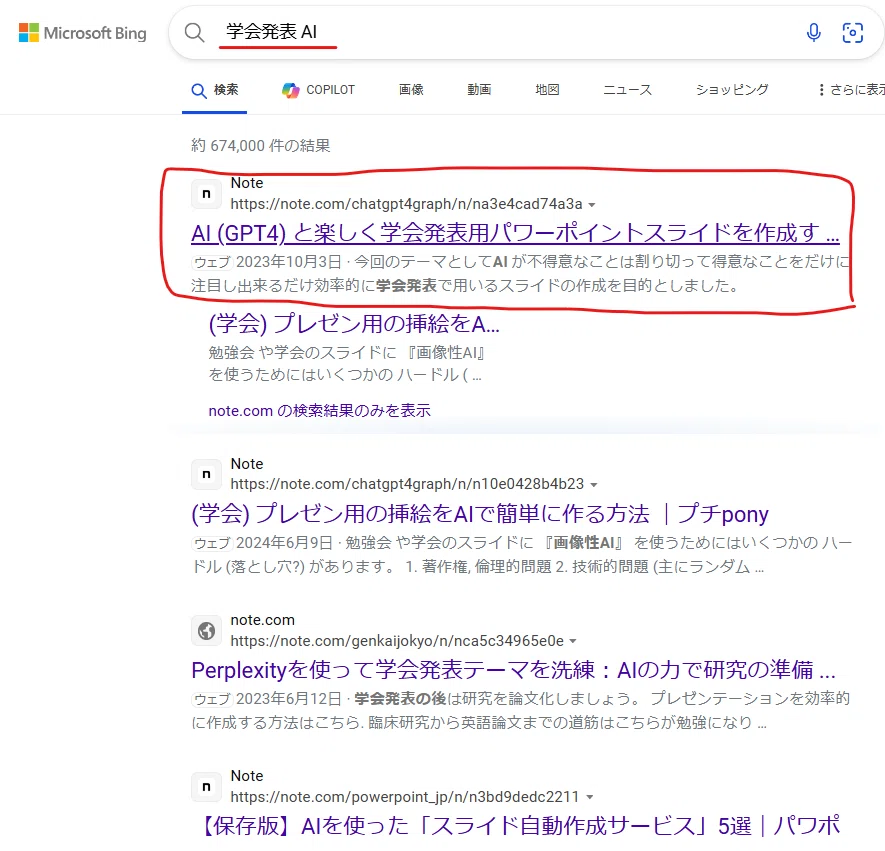
Task: Click the Microsoft Bing logo
Action: pyautogui.click(x=82, y=33)
